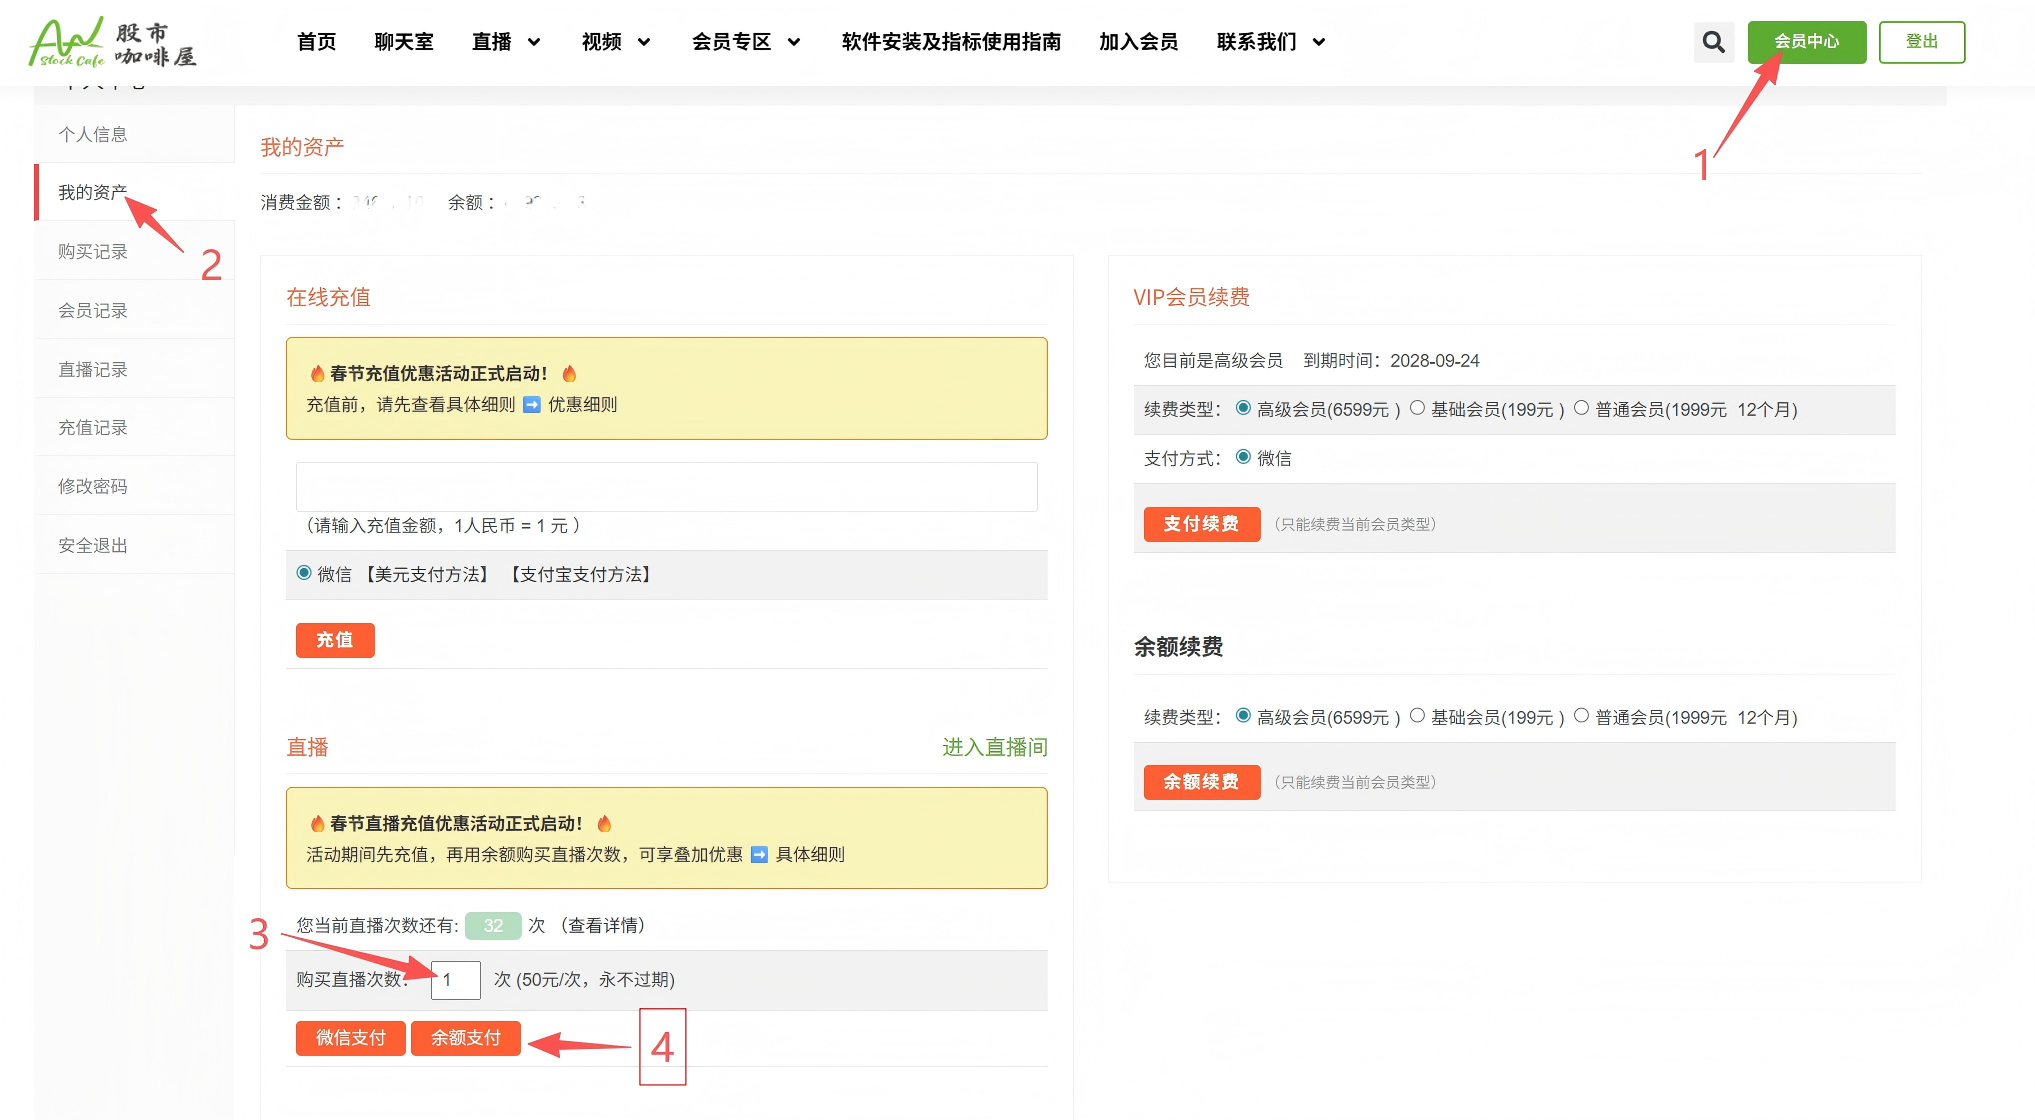
Task: Go to 充值记录 sidebar item
Action: tap(93, 427)
